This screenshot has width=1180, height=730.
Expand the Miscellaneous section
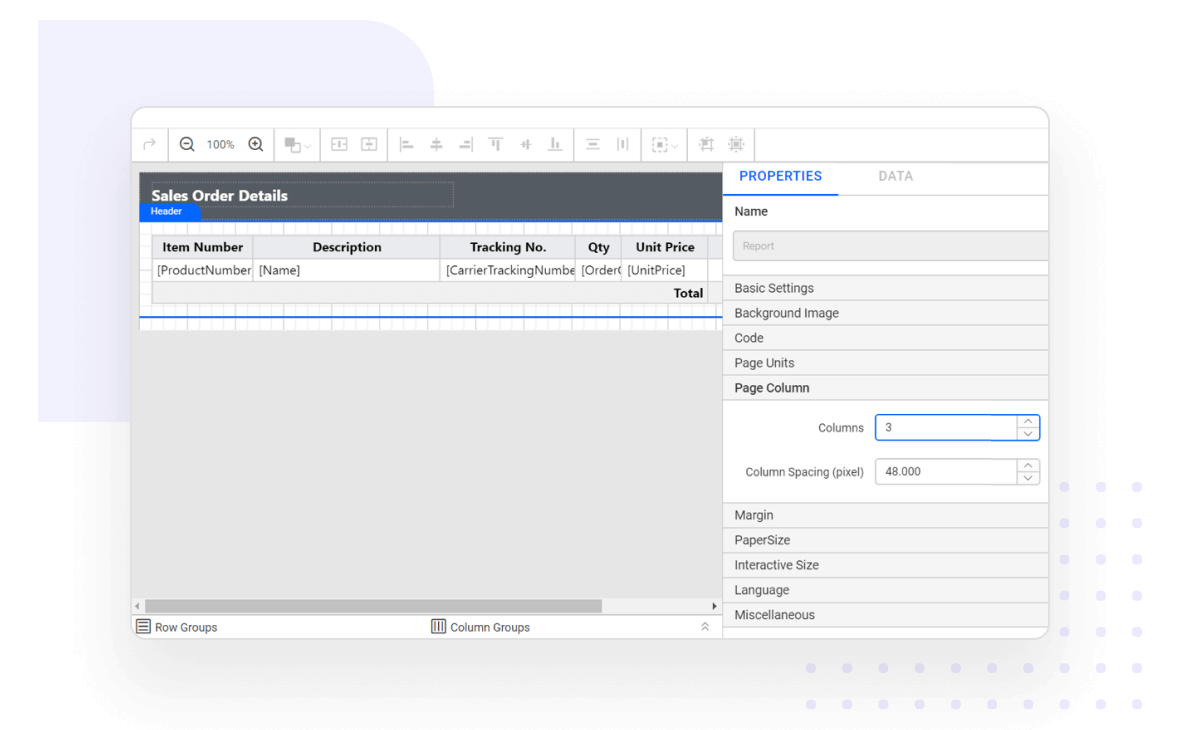(886, 615)
